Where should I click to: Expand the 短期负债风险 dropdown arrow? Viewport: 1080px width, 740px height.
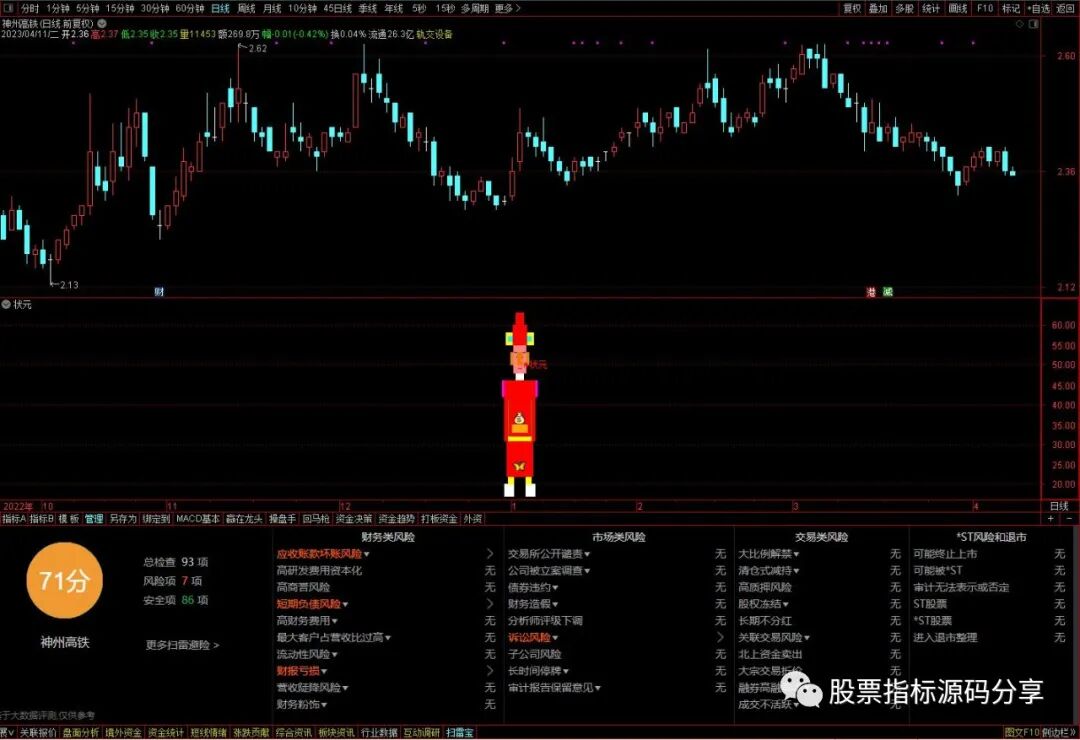click(345, 605)
